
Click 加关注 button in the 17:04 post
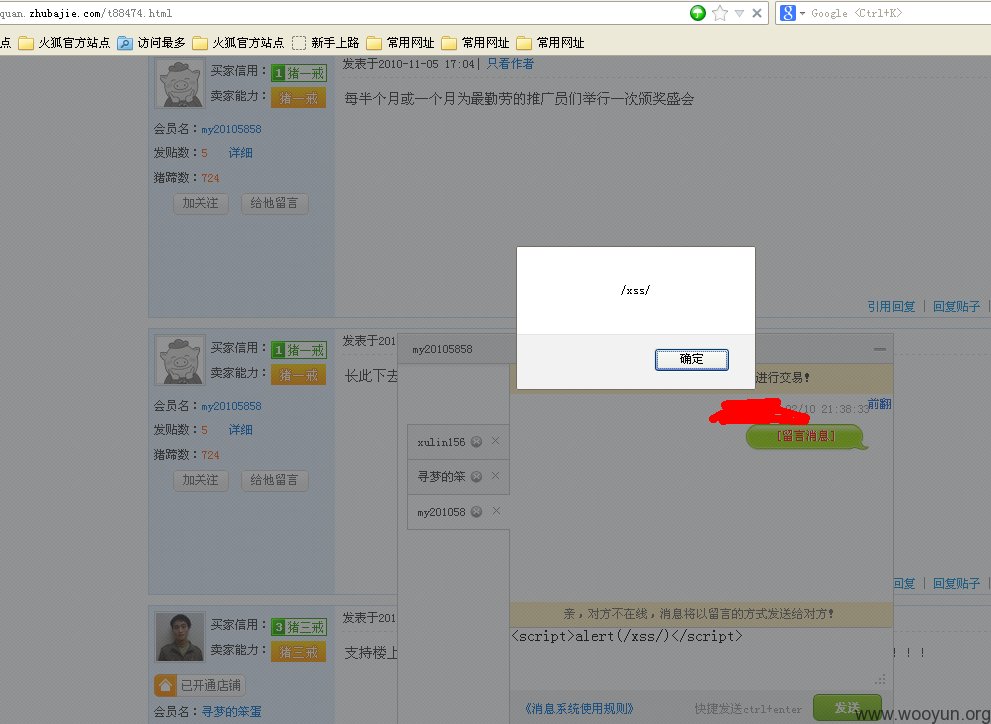pyautogui.click(x=200, y=203)
